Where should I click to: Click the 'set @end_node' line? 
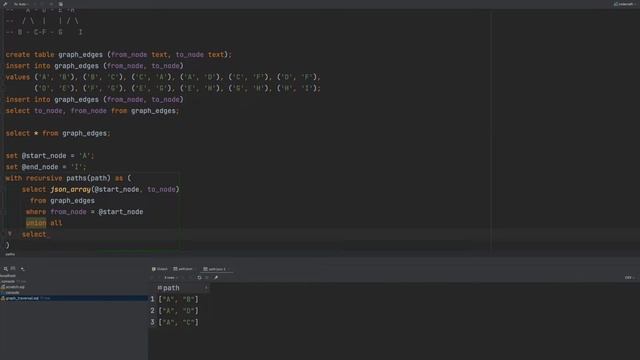click(x=46, y=167)
